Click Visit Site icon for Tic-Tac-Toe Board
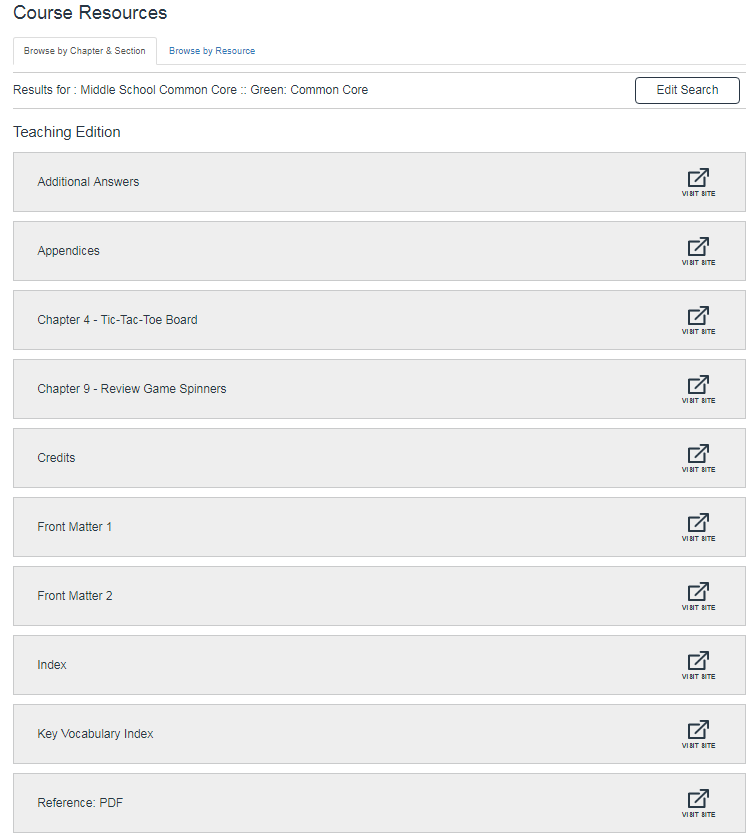Viewport: 756px width, 840px height. pos(698,319)
